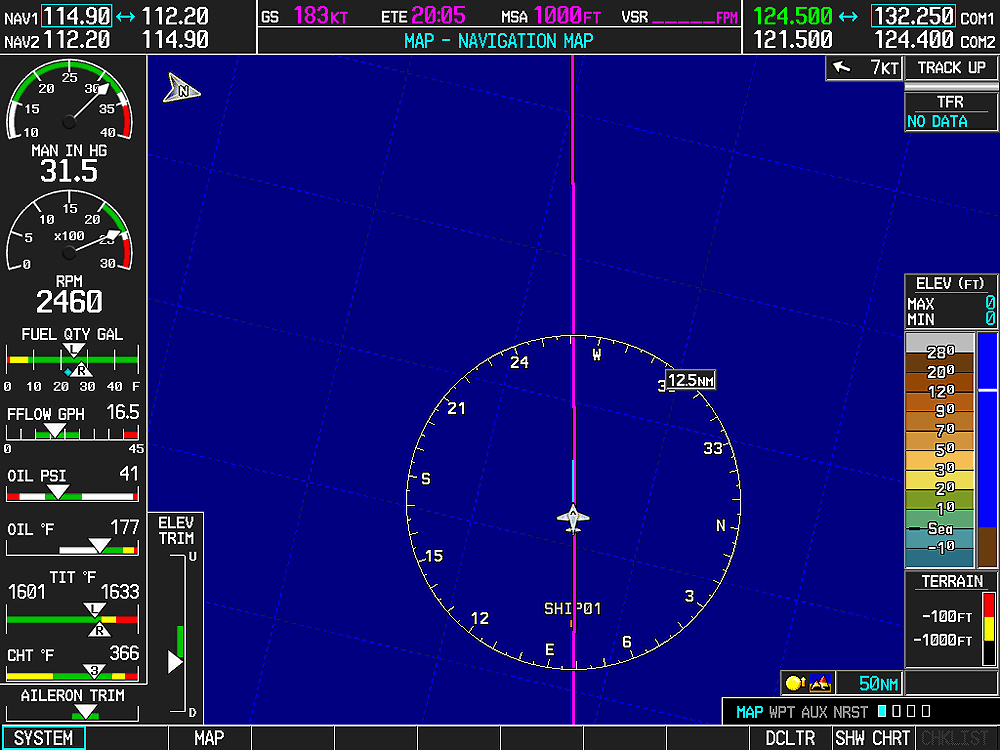Screen dimensions: 1000x750
Task: Click the COM2 active frequency 121.500
Action: (x=793, y=40)
